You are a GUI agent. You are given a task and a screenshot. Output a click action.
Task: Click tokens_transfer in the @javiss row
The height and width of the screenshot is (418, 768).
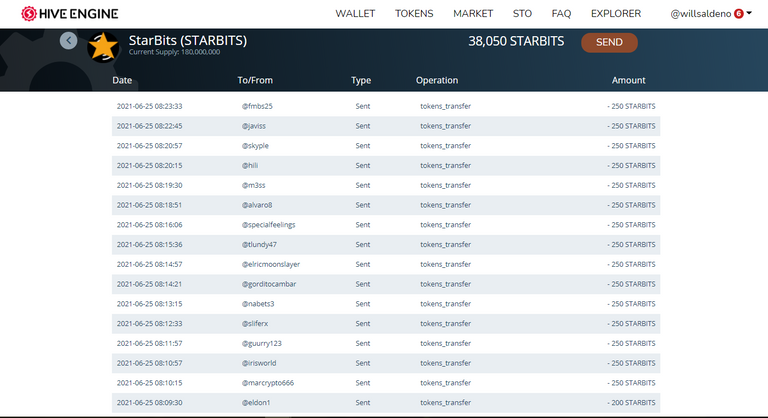(445, 126)
